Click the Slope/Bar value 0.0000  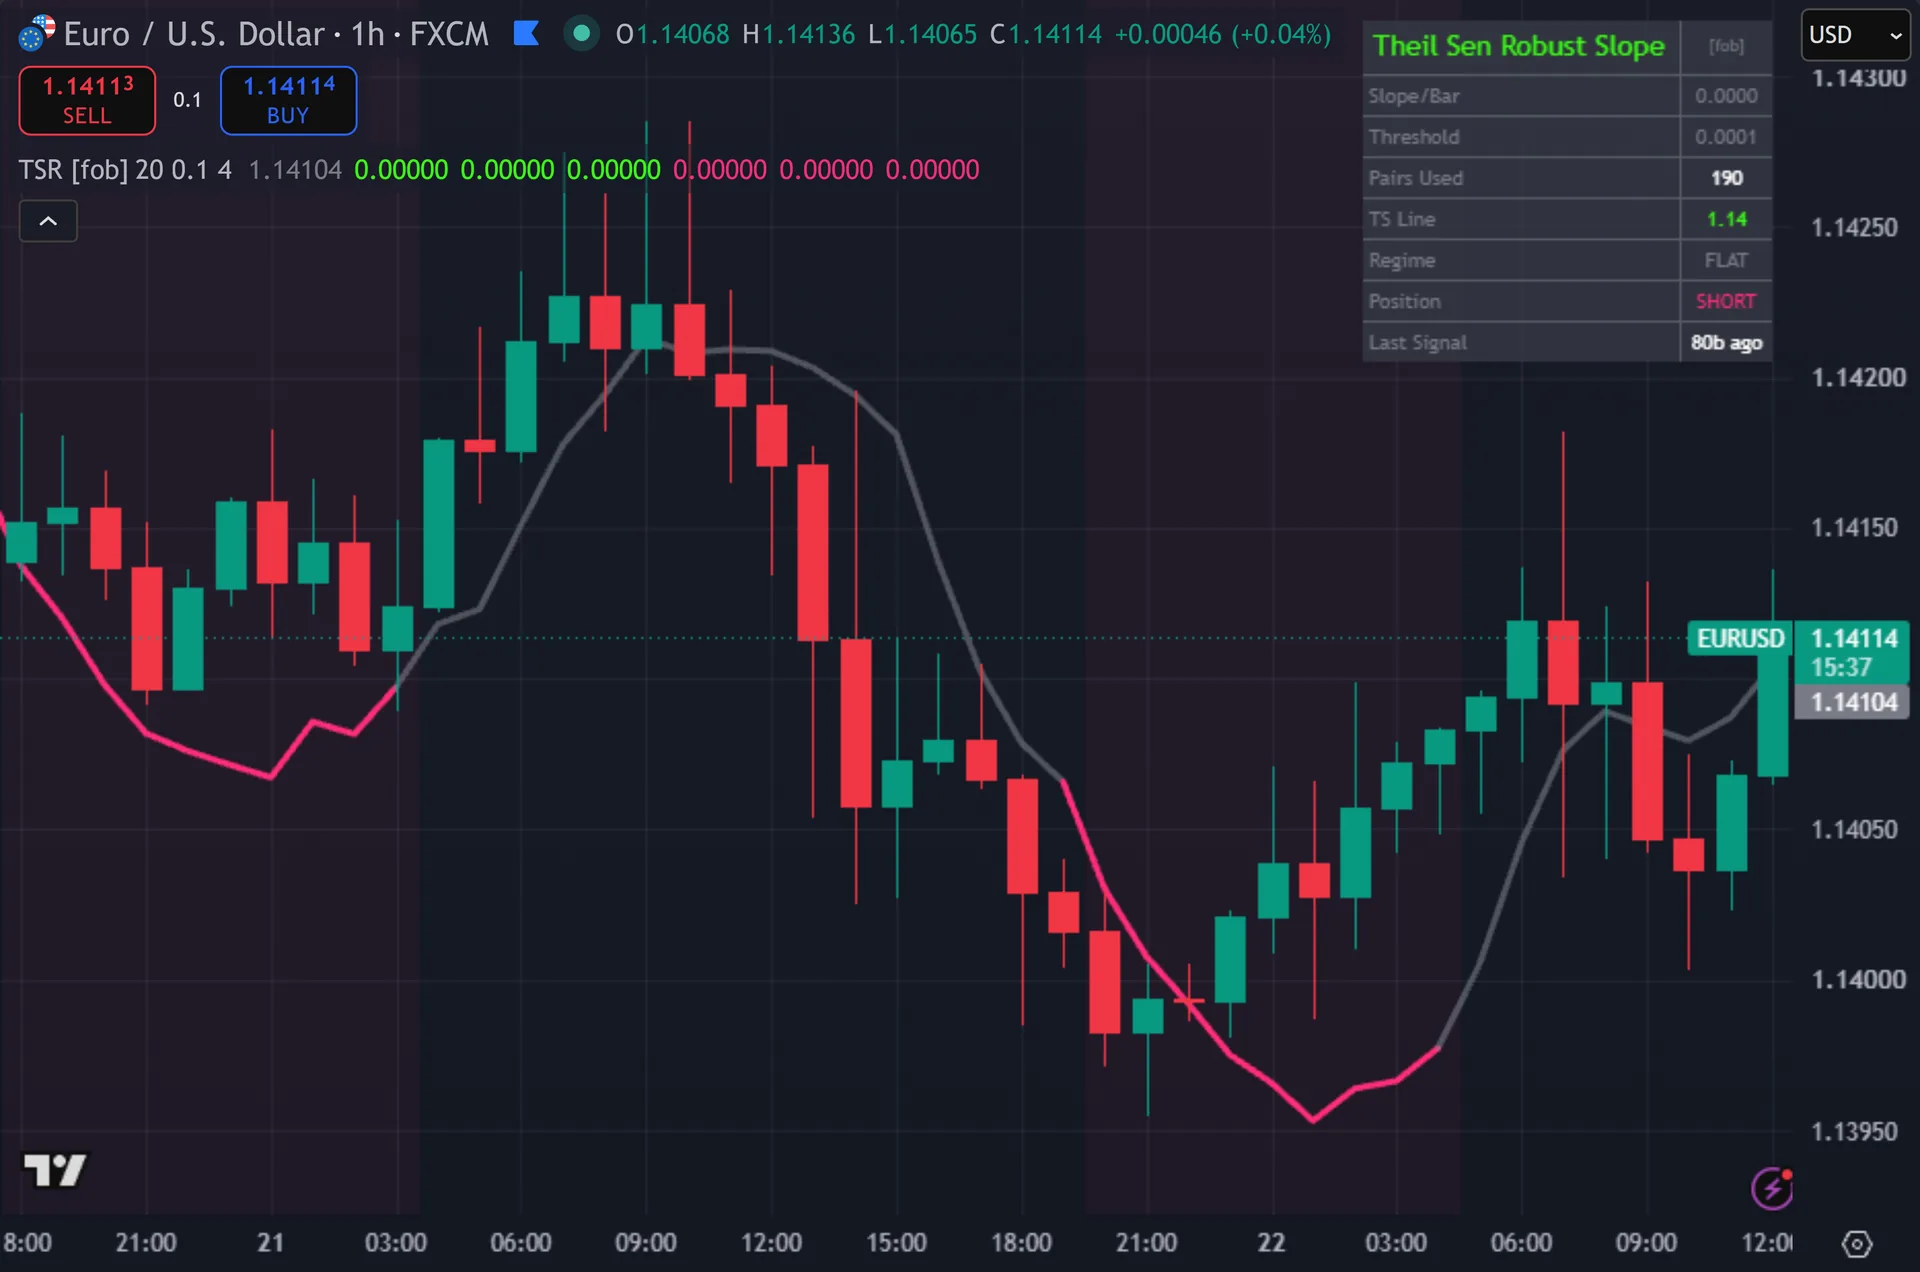[x=1726, y=96]
